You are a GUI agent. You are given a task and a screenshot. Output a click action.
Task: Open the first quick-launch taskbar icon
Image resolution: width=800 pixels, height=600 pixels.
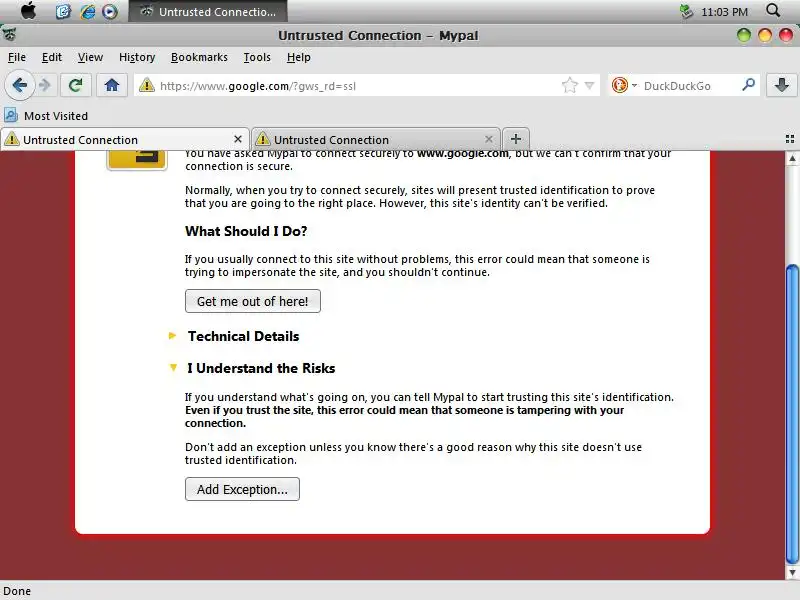pyautogui.click(x=63, y=11)
